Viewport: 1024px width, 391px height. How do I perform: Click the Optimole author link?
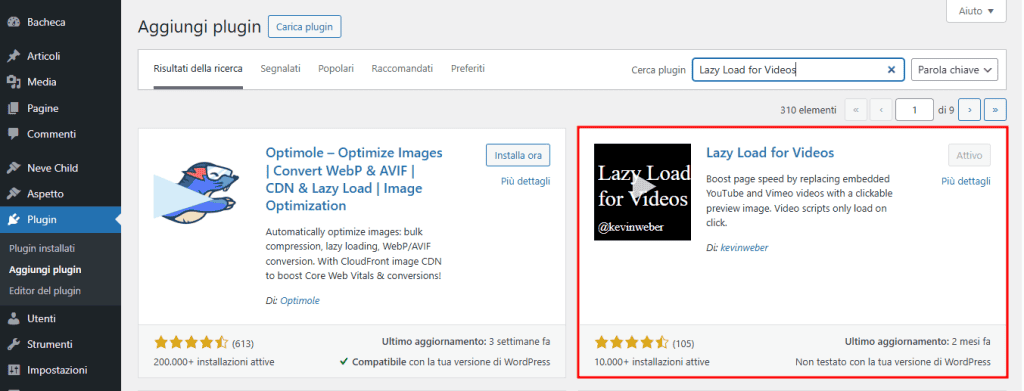point(300,301)
